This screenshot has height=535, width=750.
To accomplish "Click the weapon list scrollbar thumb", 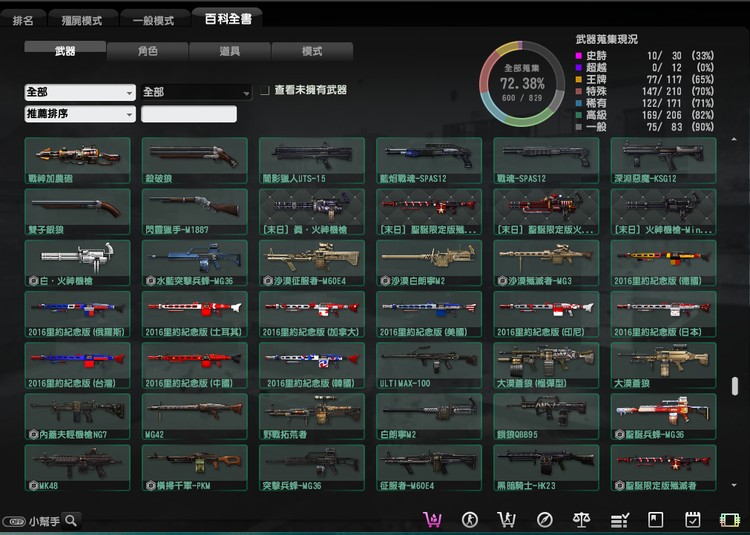I will (x=735, y=386).
